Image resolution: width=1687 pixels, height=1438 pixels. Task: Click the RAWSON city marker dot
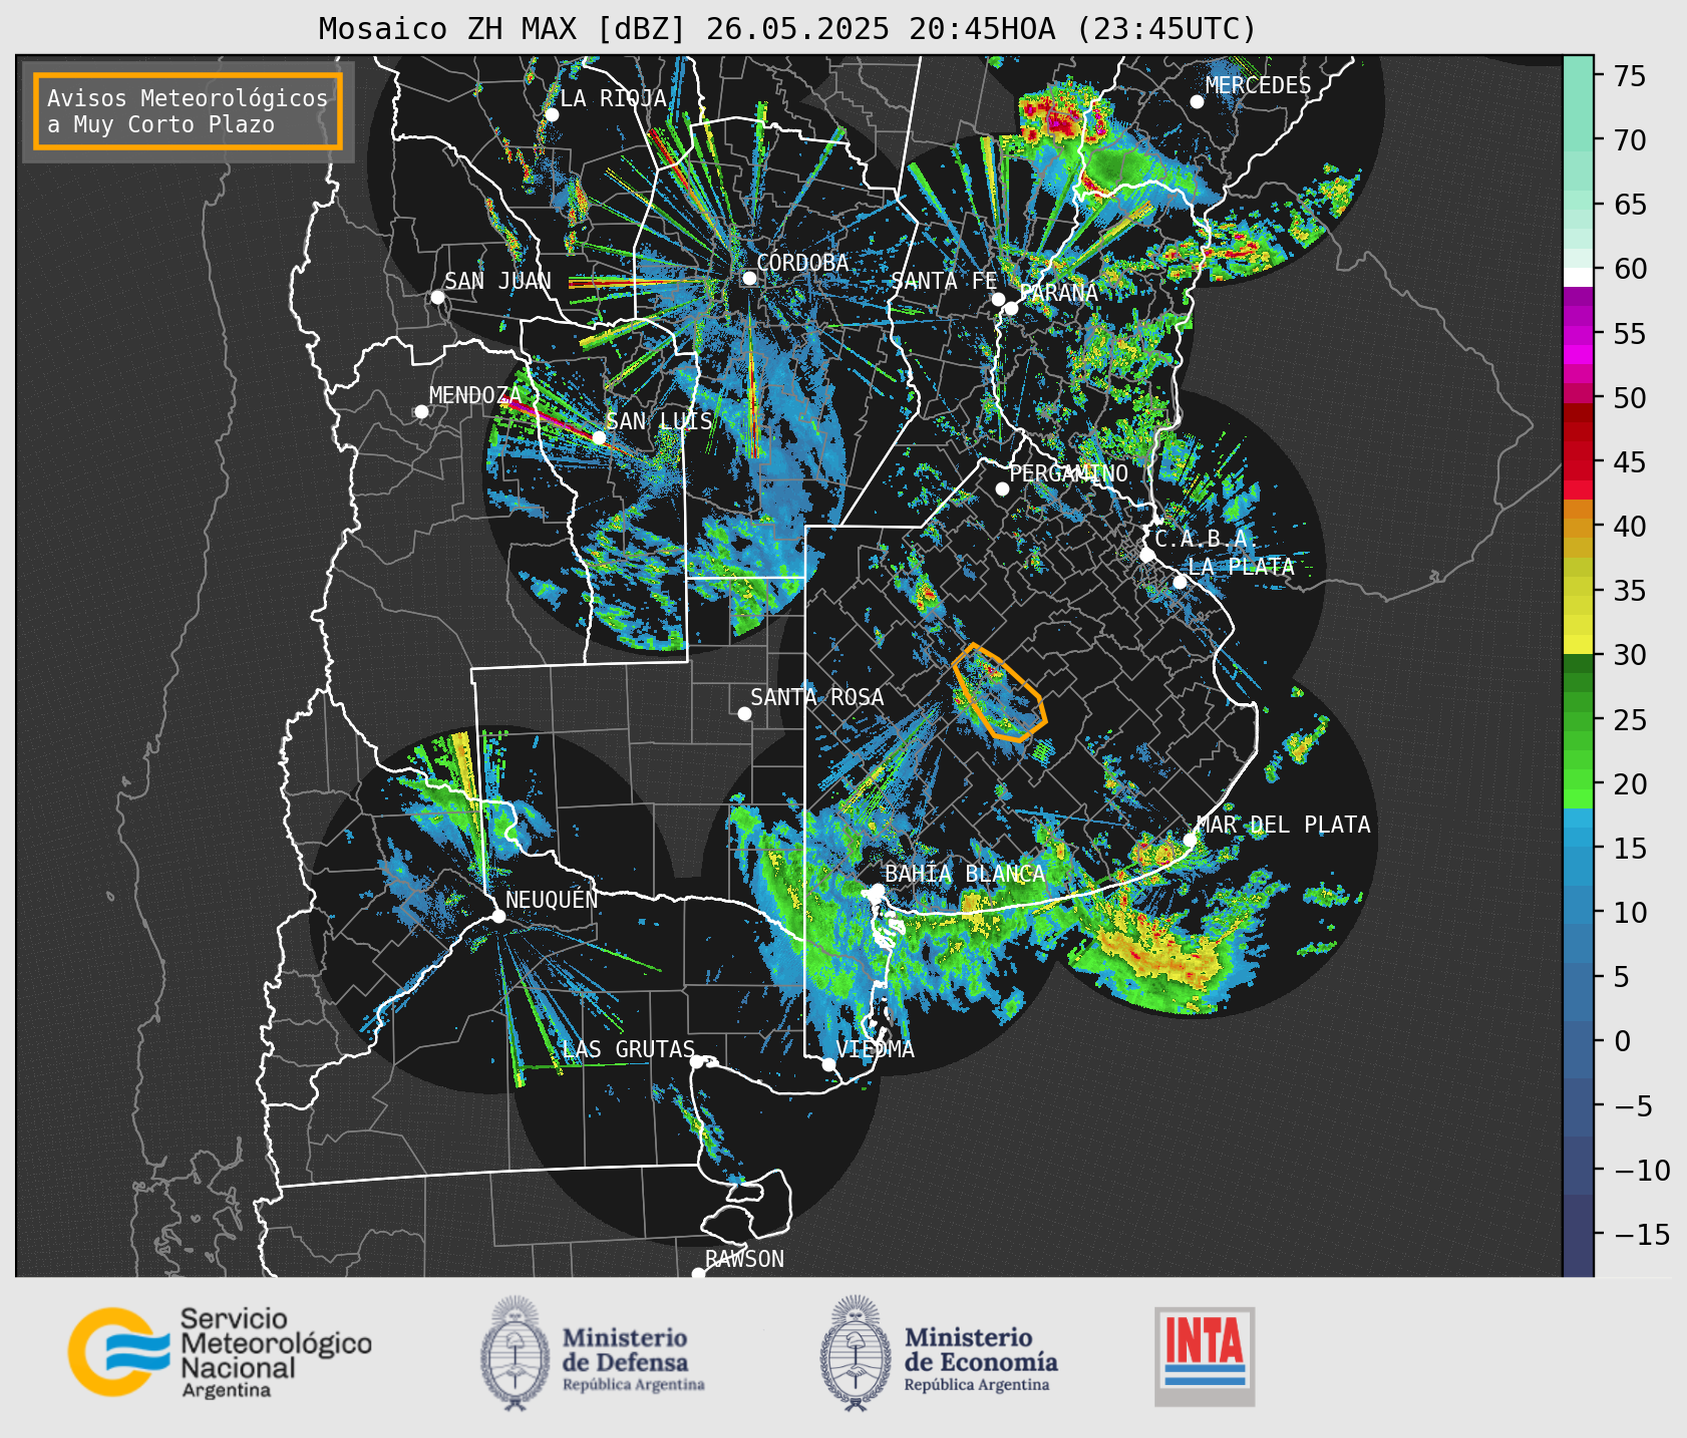pos(698,1274)
